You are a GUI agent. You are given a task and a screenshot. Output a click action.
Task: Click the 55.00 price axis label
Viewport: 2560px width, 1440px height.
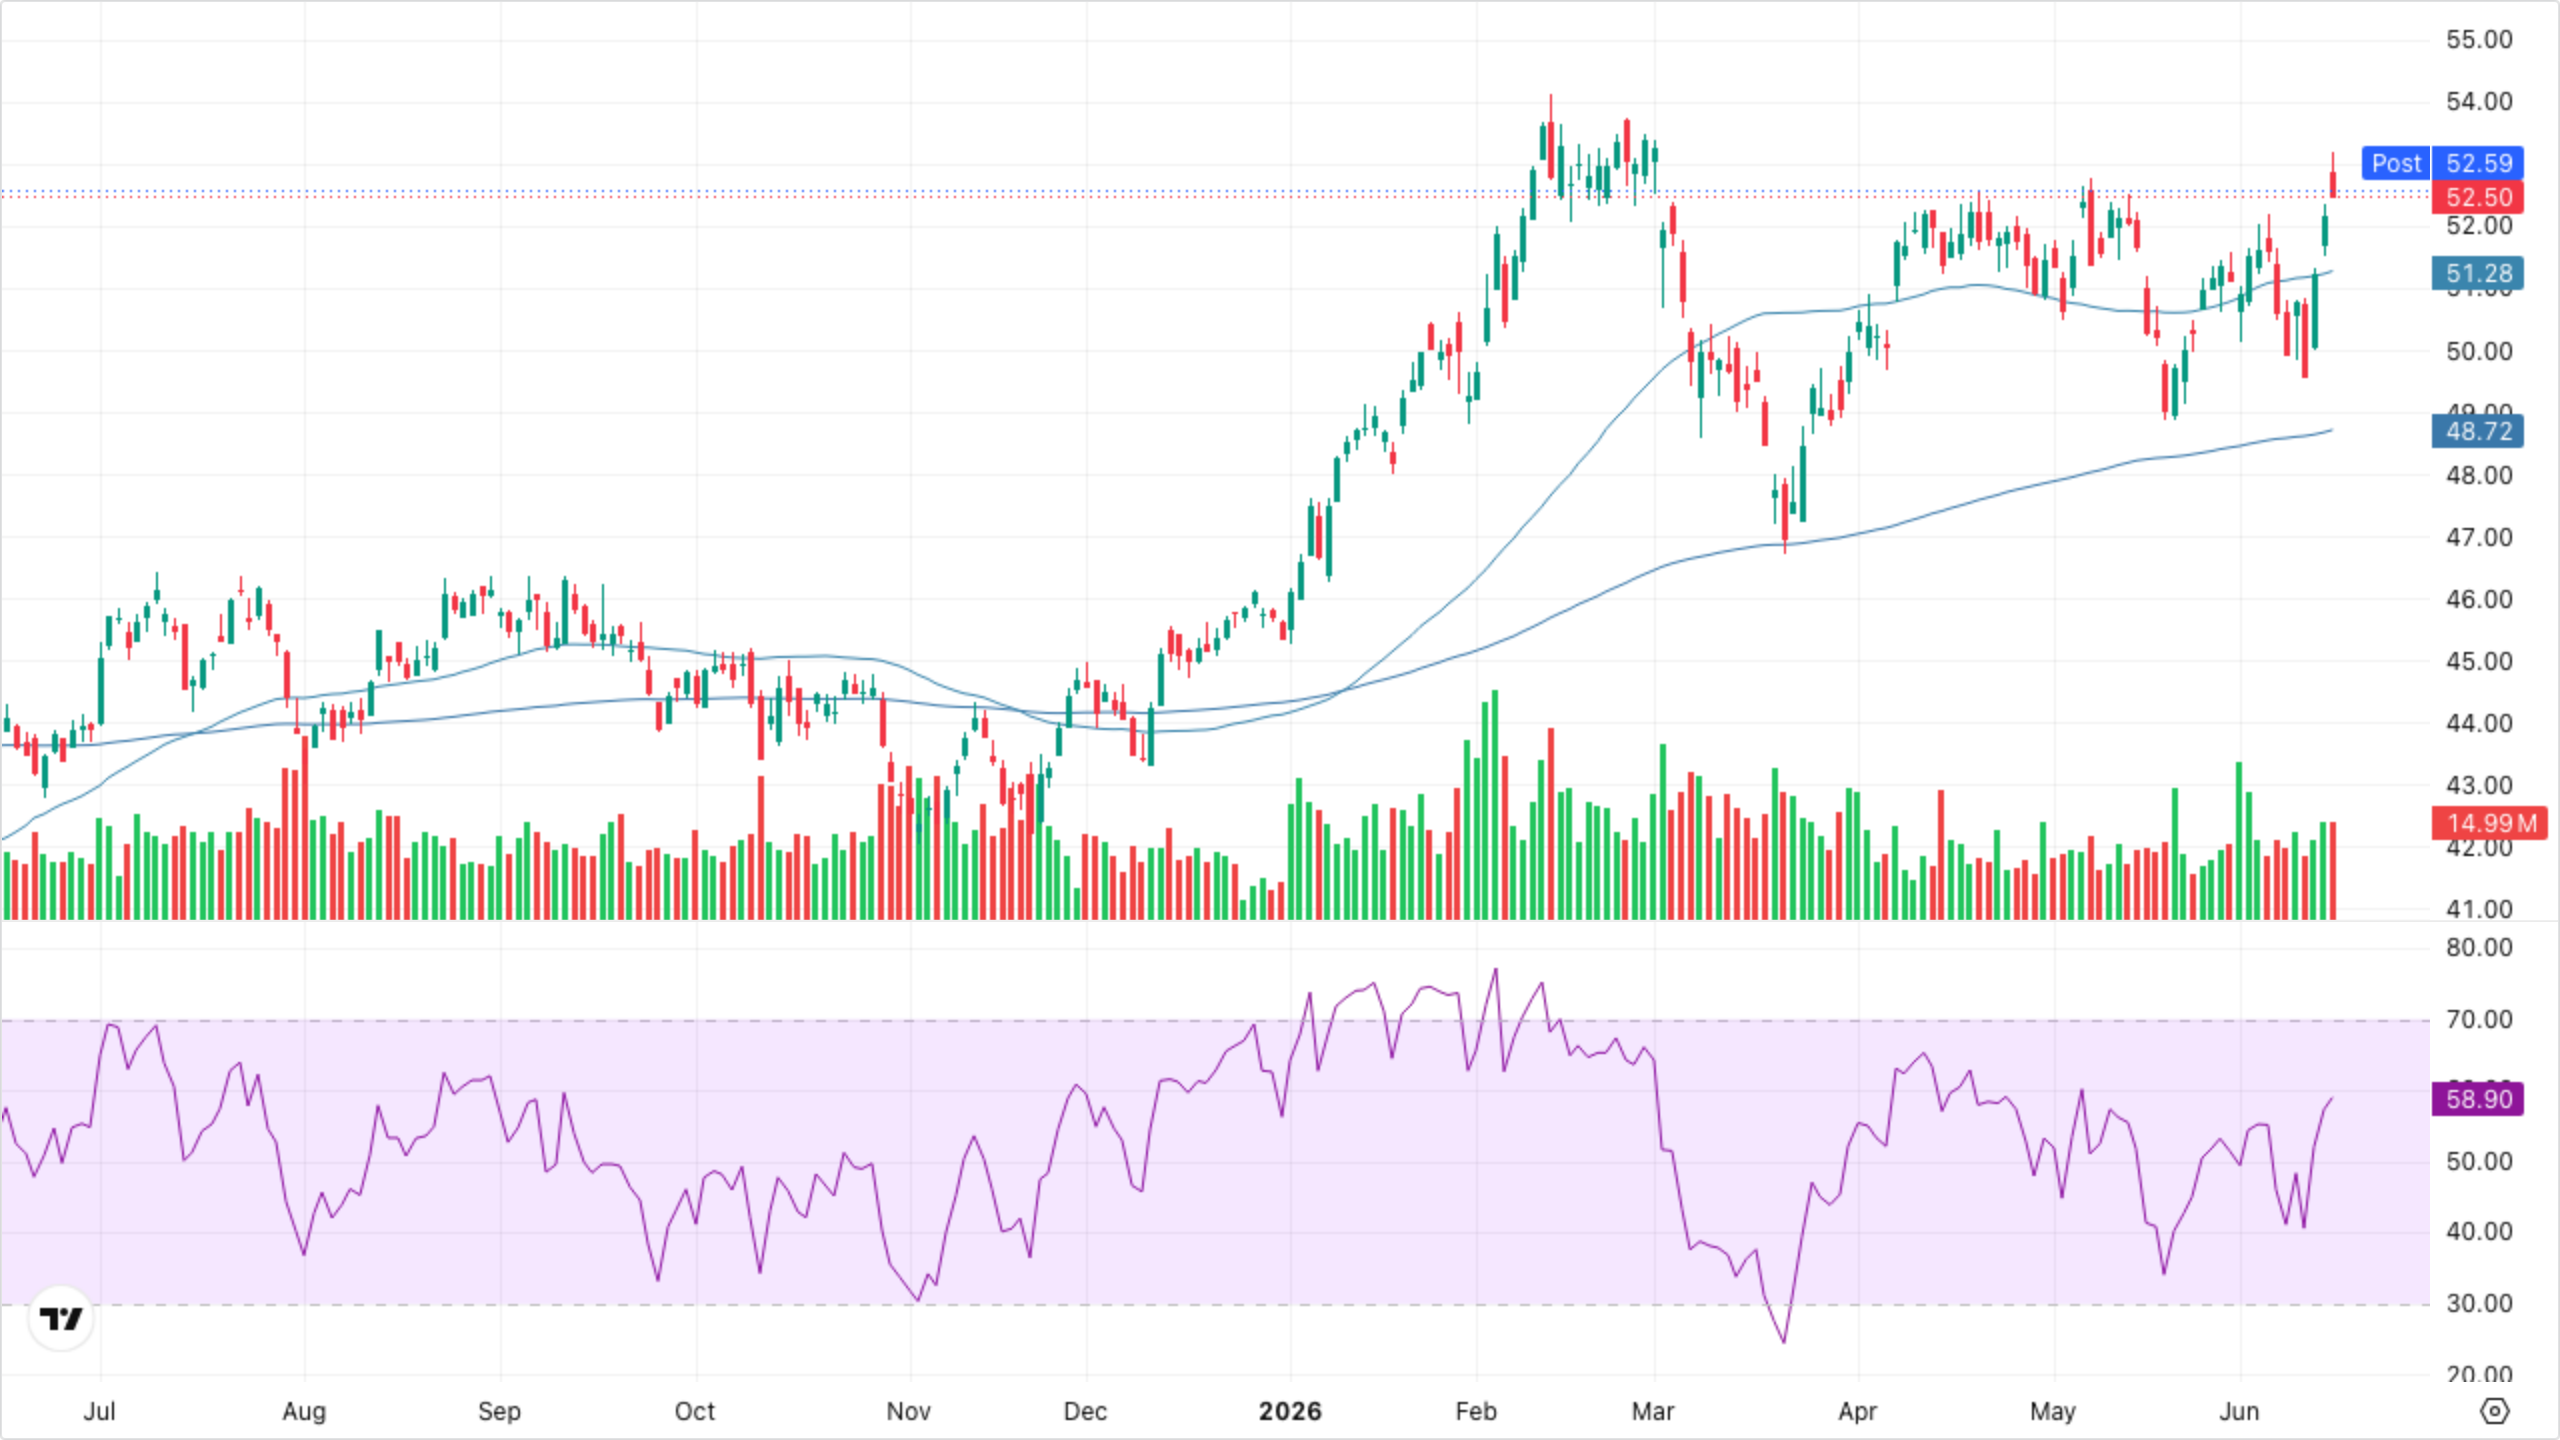2479,39
